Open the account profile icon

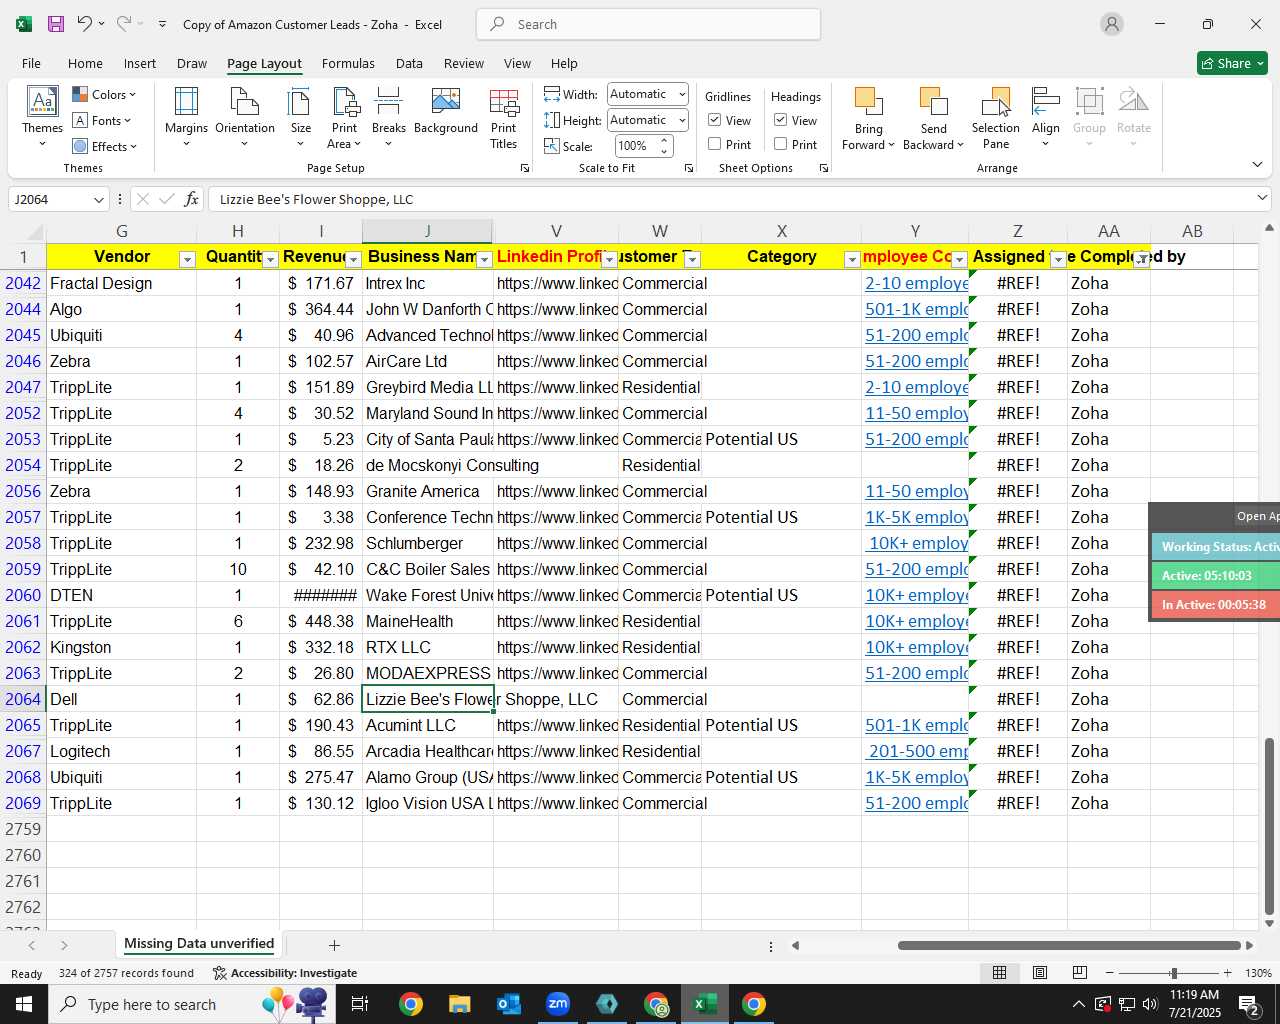coord(1112,24)
